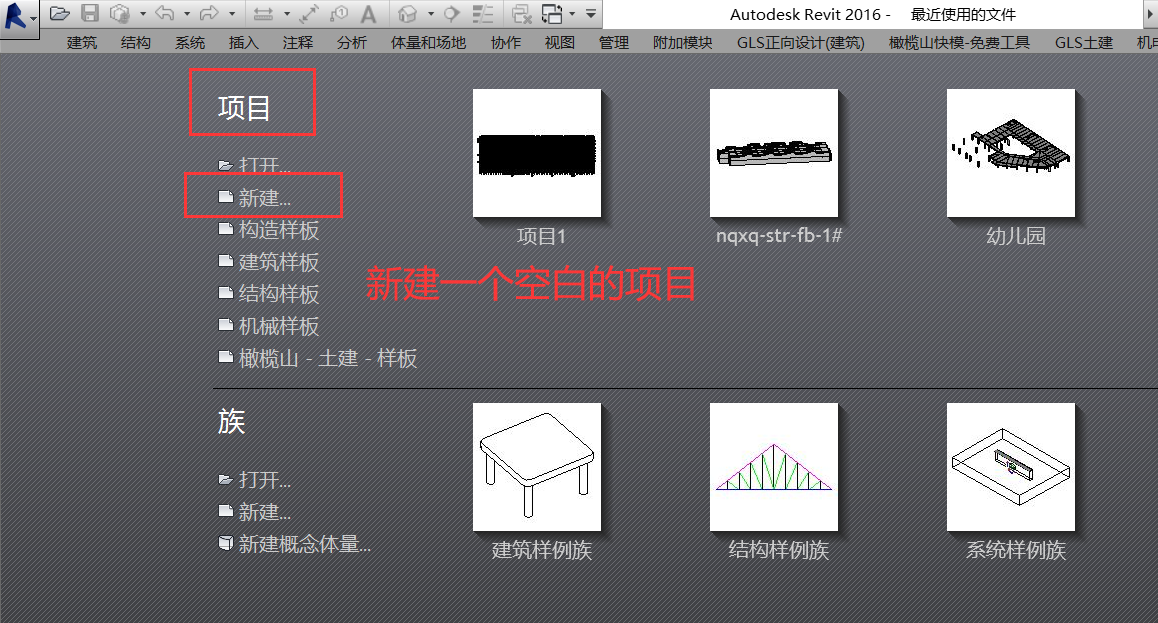The image size is (1158, 623).
Task: Open the Customize Quick Access Toolbar dropdown
Action: pos(591,14)
